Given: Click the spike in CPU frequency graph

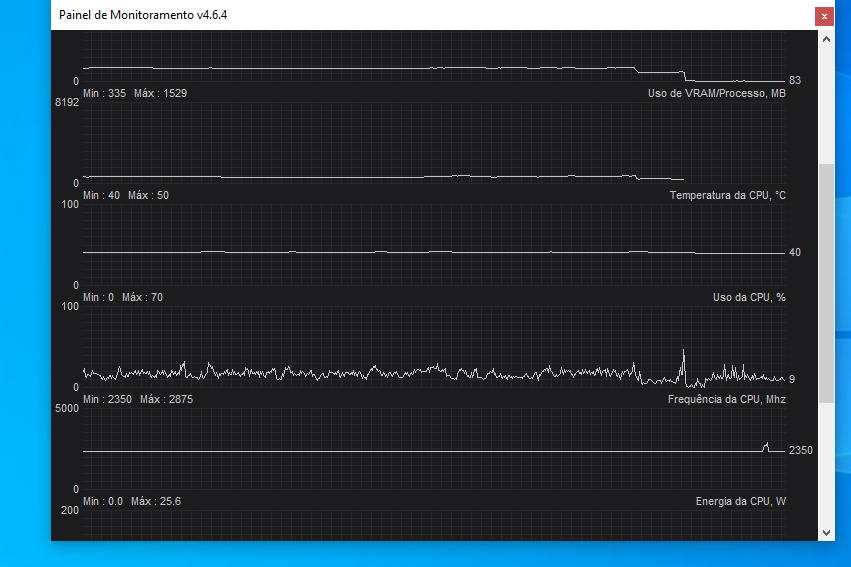Looking at the screenshot, I should pos(766,446).
